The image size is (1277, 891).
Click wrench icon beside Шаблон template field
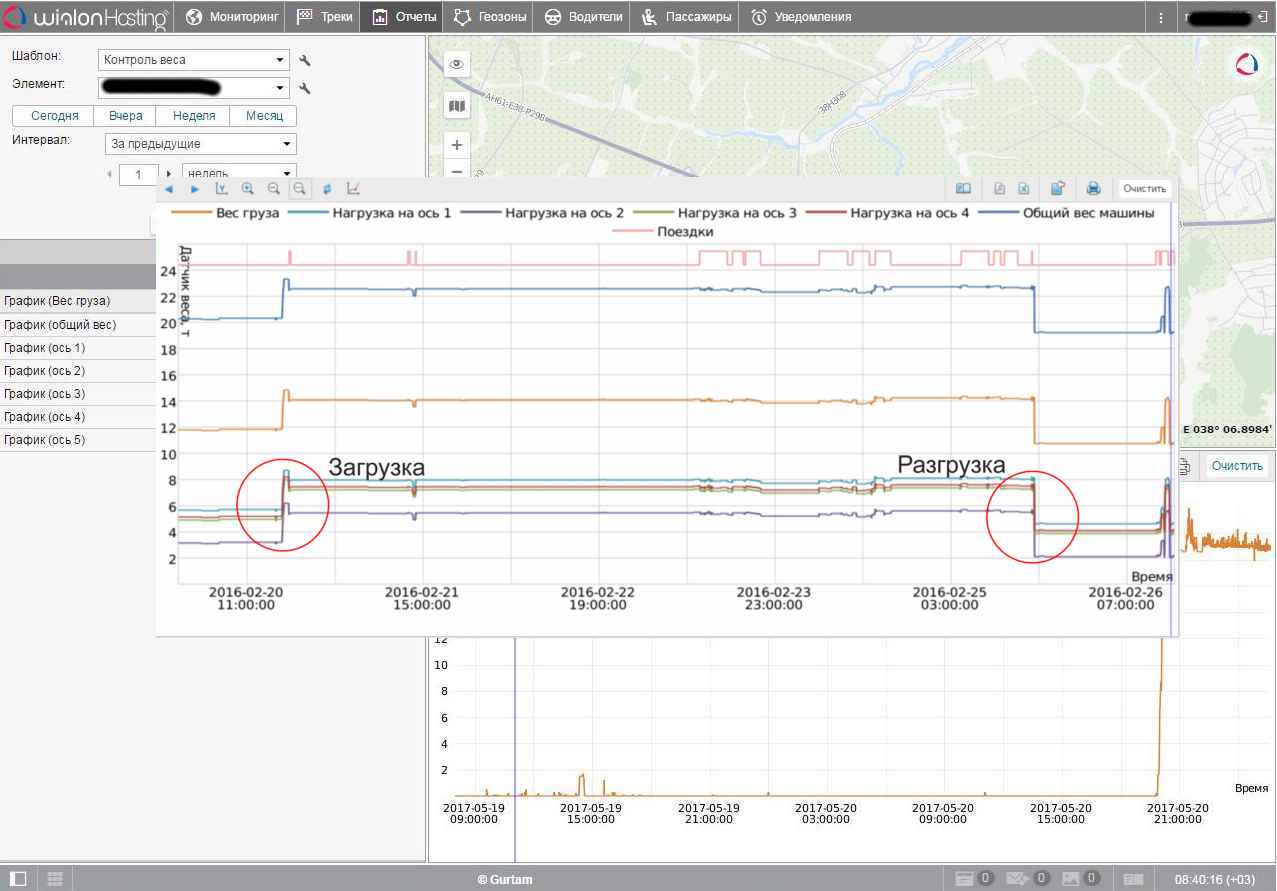click(x=305, y=60)
